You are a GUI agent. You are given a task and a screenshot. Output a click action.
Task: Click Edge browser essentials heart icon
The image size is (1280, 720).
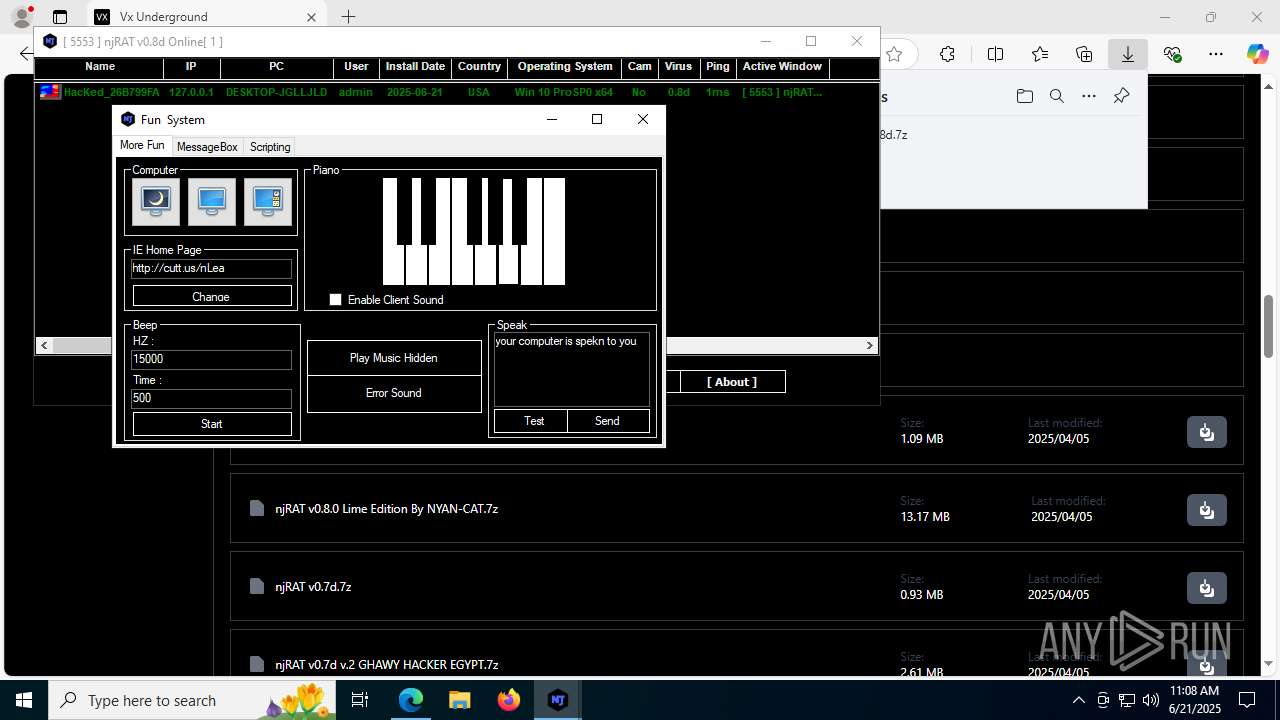(1173, 54)
